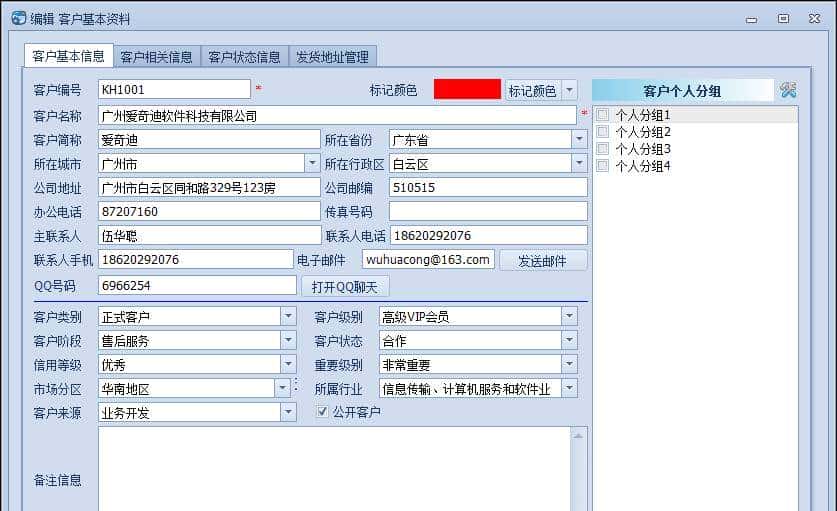Minimize the 编辑 客户基本资料 window
Image resolution: width=837 pixels, height=511 pixels.
[752, 19]
